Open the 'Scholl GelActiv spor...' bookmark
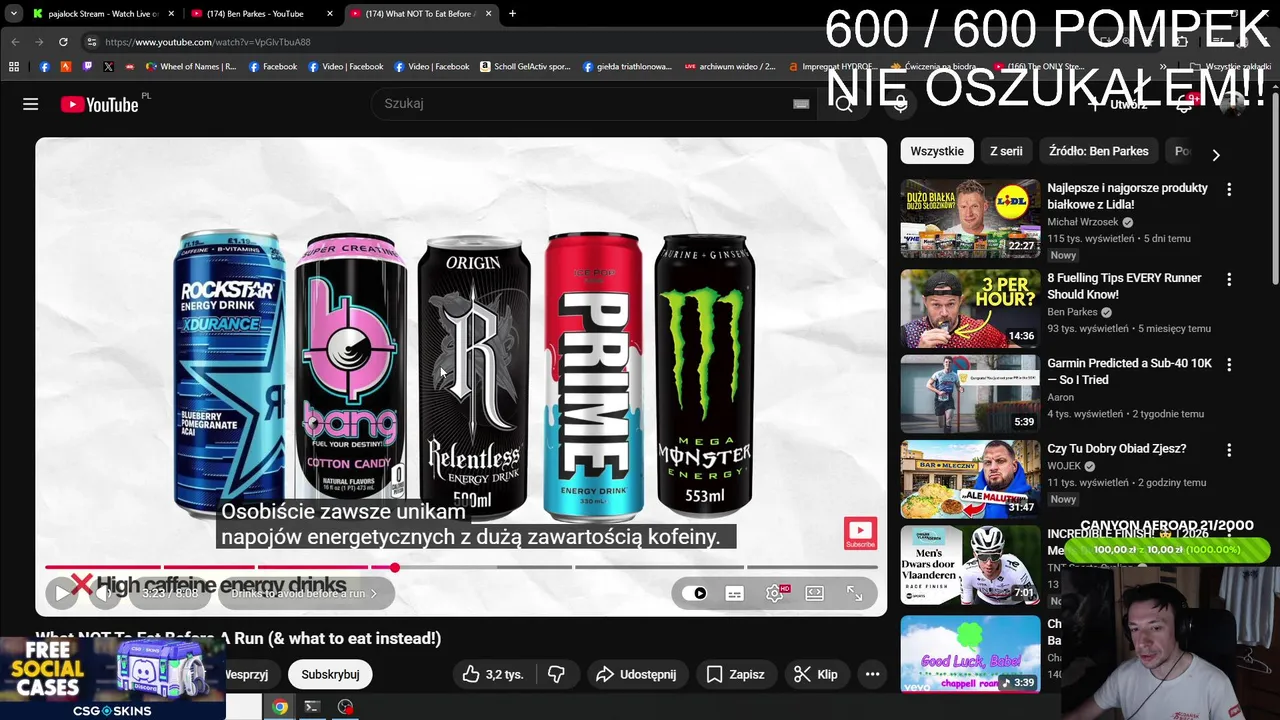The image size is (1280, 720). coord(525,67)
